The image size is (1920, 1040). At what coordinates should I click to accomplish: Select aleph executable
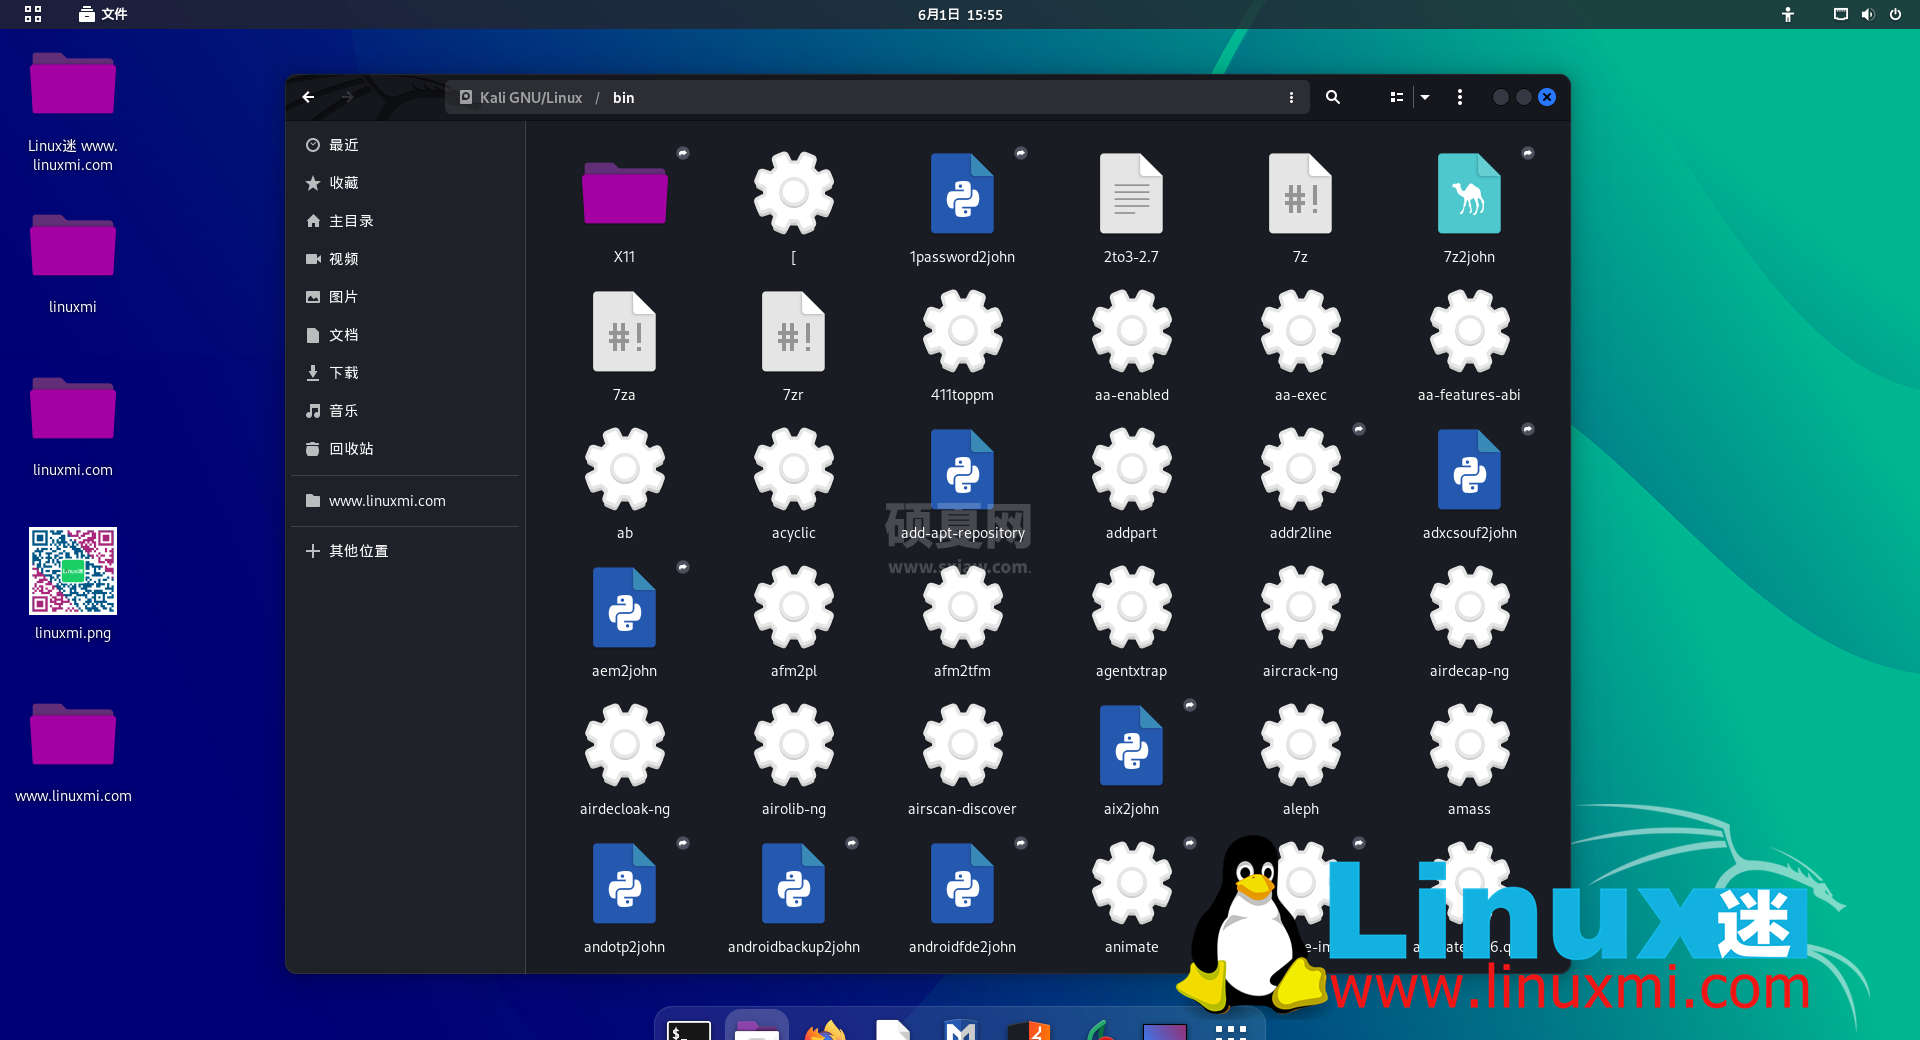click(x=1300, y=759)
